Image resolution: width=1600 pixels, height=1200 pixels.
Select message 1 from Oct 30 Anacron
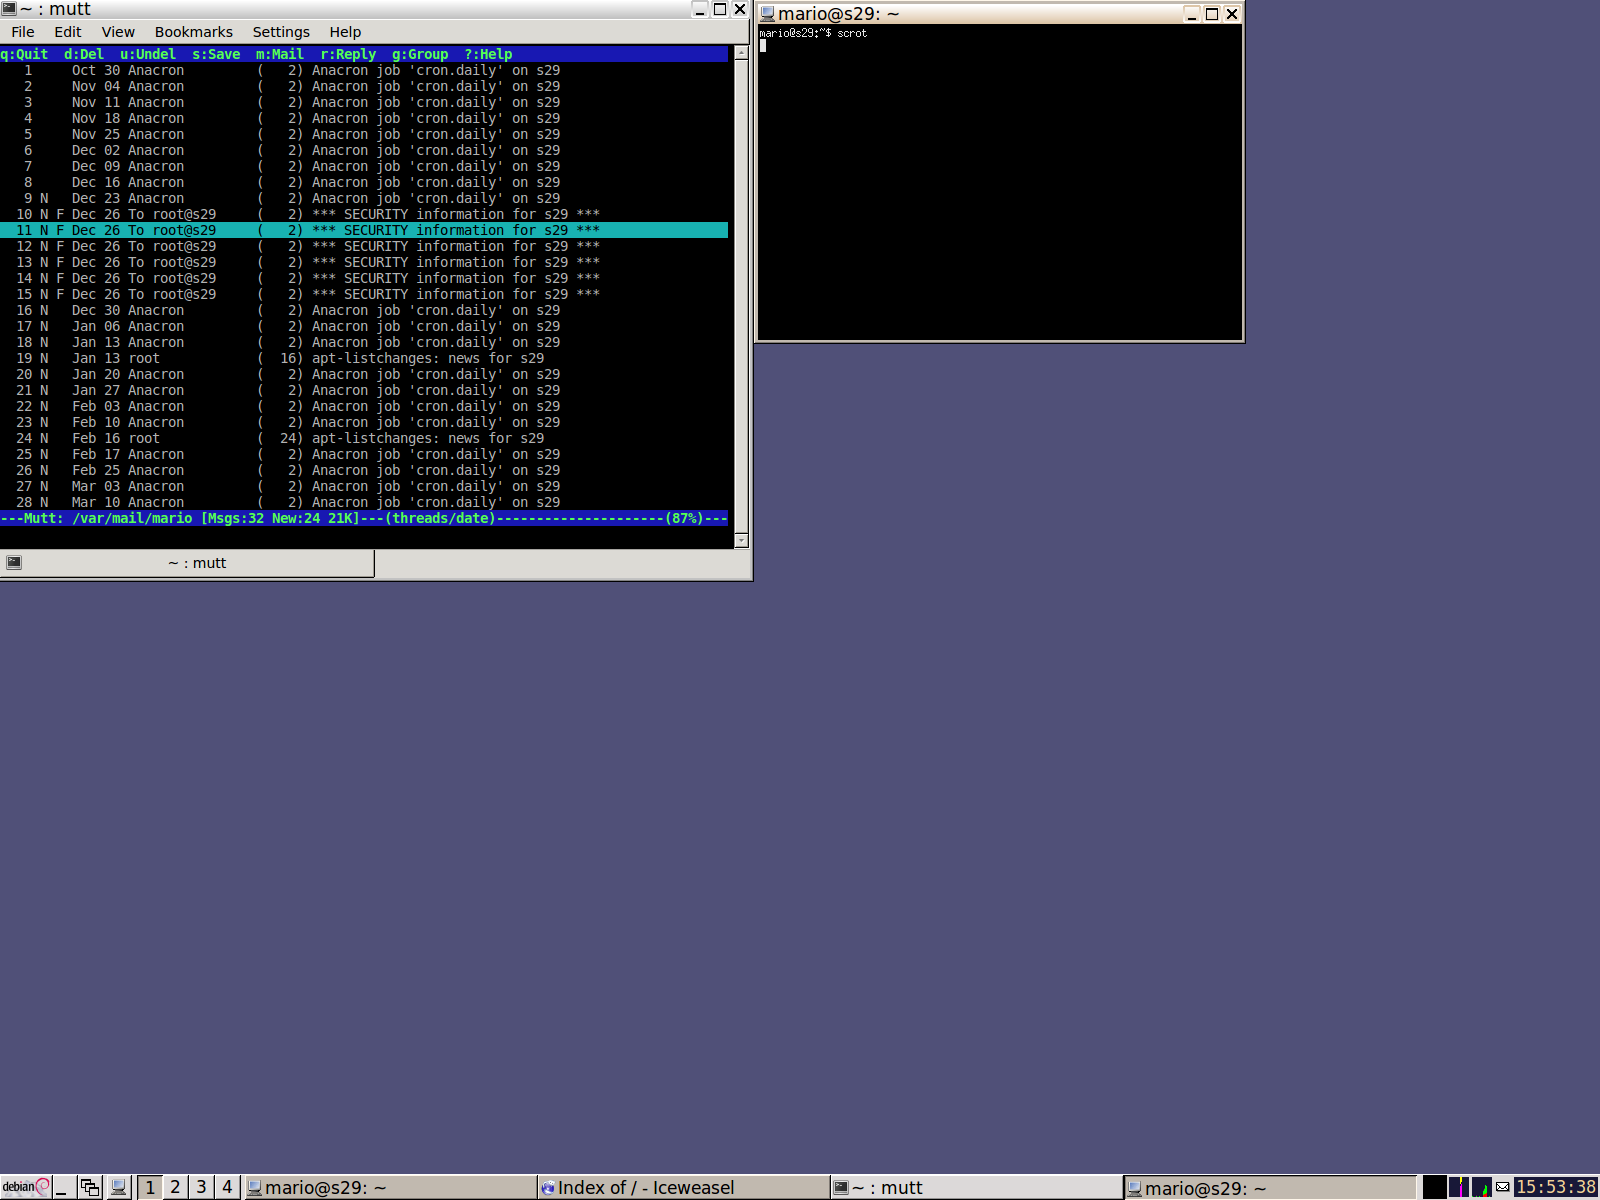pos(364,70)
